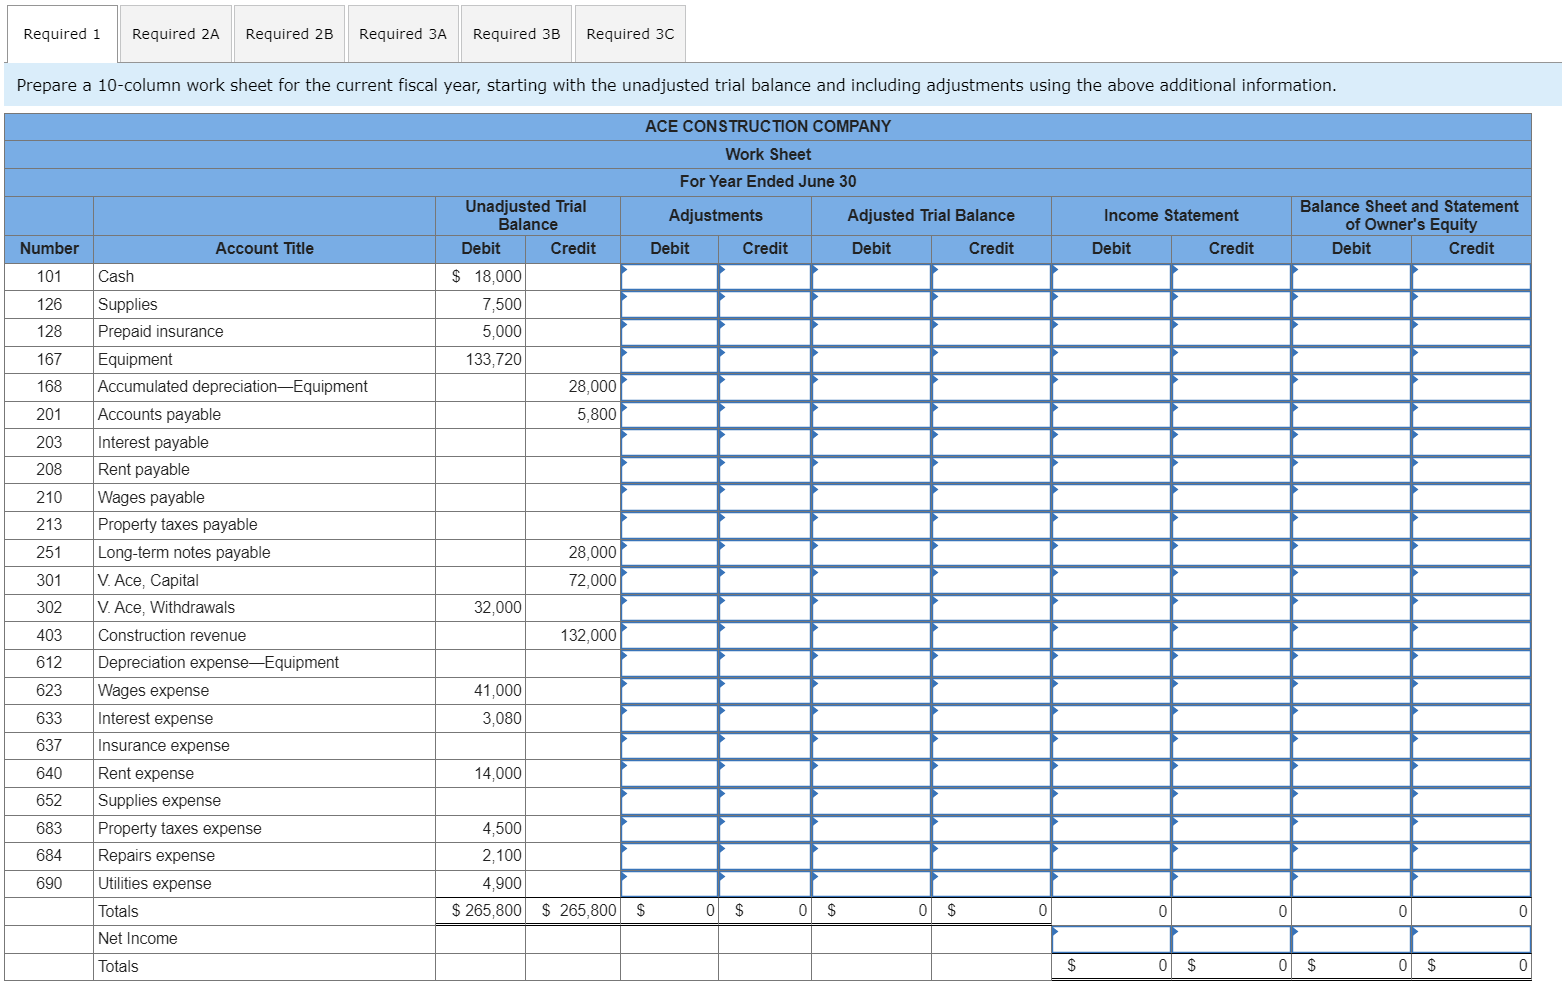
Task: Select Cash row Adjustments Debit cell
Action: click(670, 277)
